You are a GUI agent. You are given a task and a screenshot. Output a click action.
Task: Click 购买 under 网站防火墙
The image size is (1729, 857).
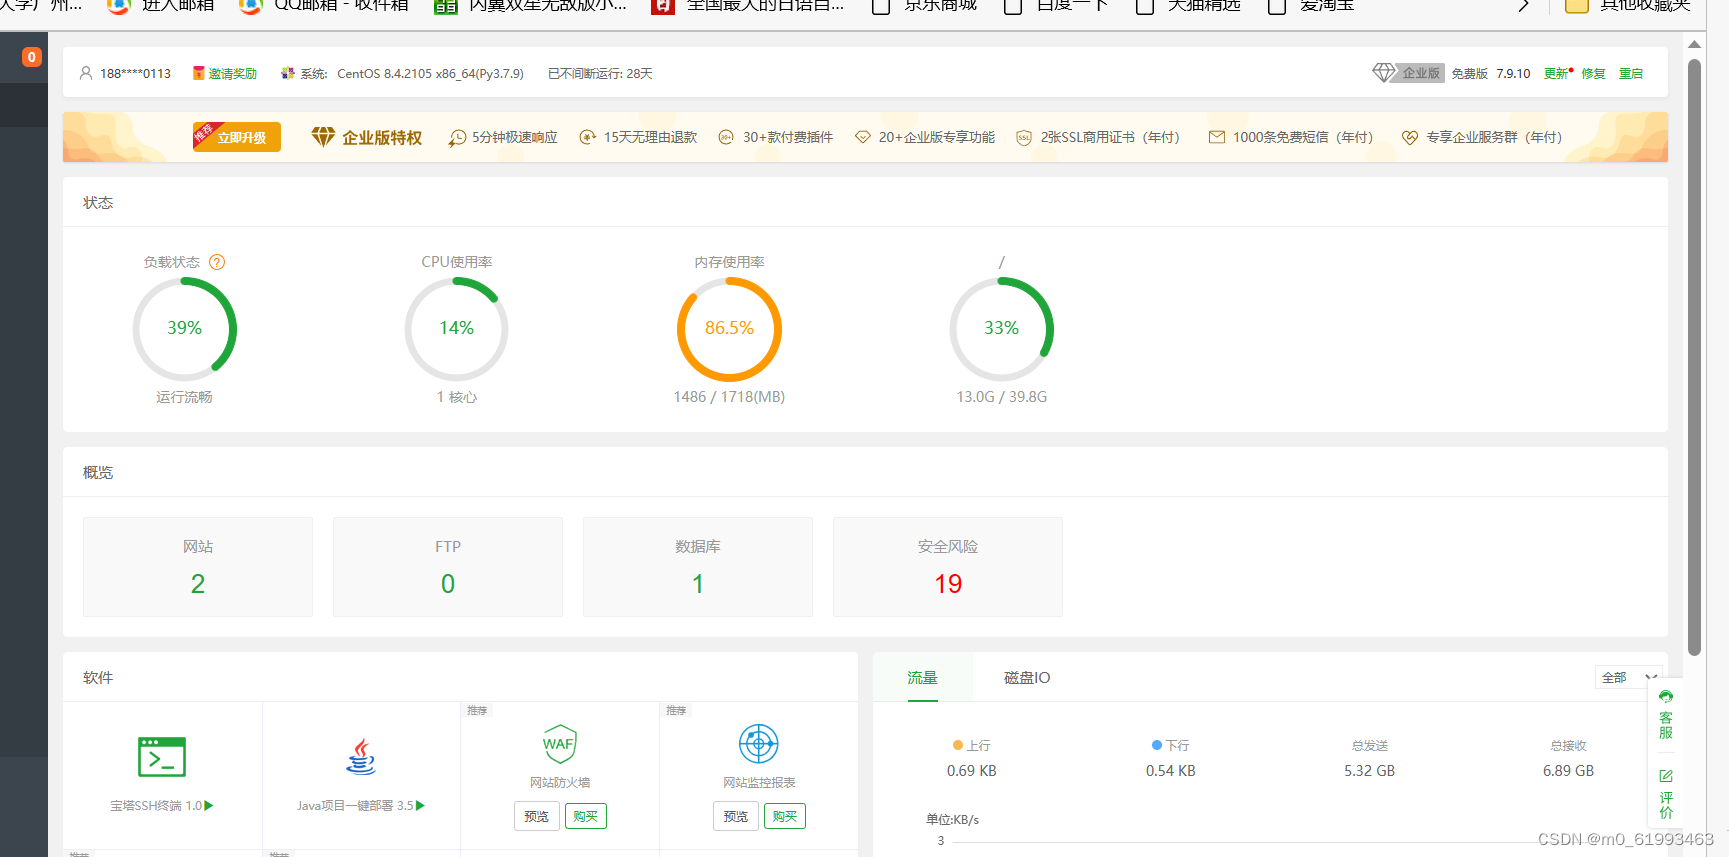(x=586, y=816)
